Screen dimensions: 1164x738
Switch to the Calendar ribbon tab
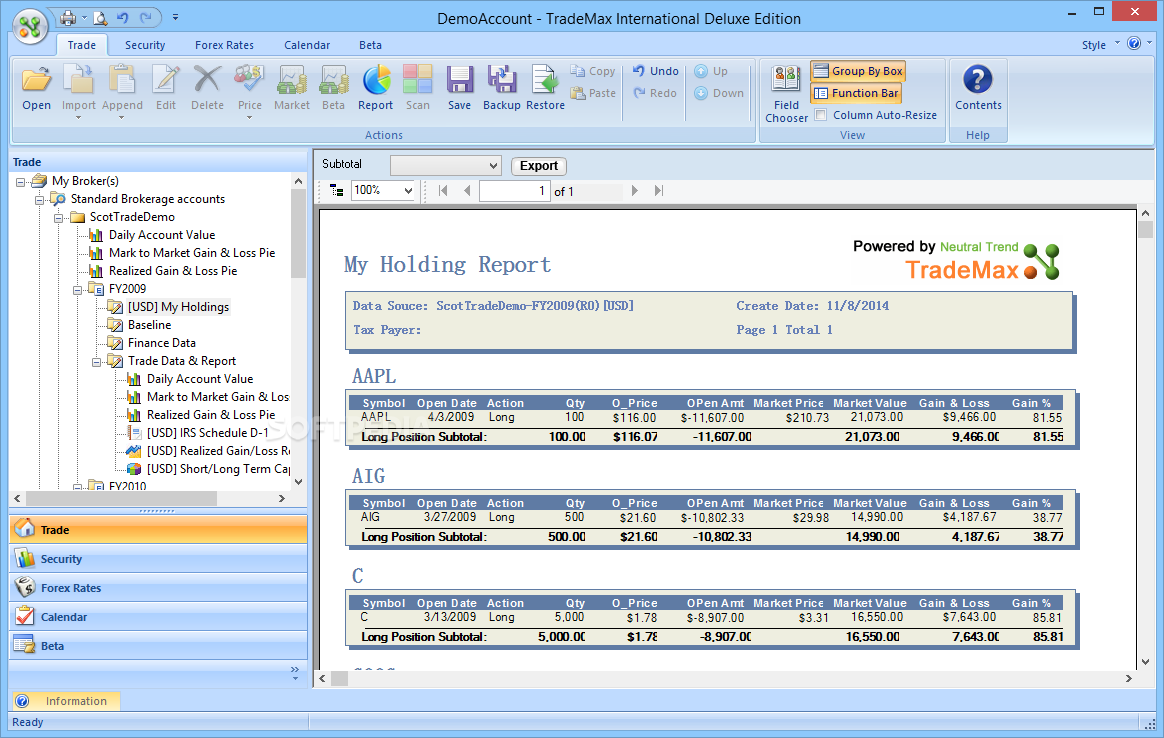(x=307, y=45)
